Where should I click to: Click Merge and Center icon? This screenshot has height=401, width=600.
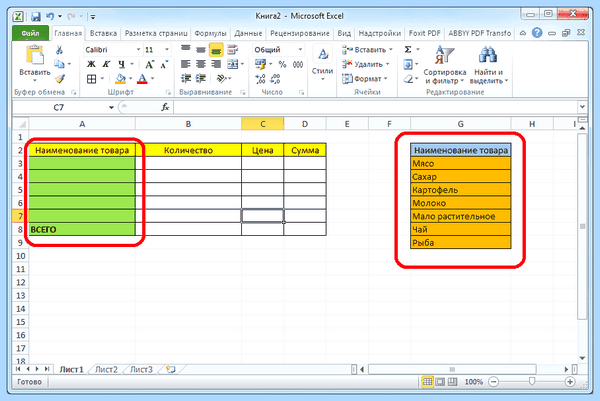pyautogui.click(x=232, y=64)
